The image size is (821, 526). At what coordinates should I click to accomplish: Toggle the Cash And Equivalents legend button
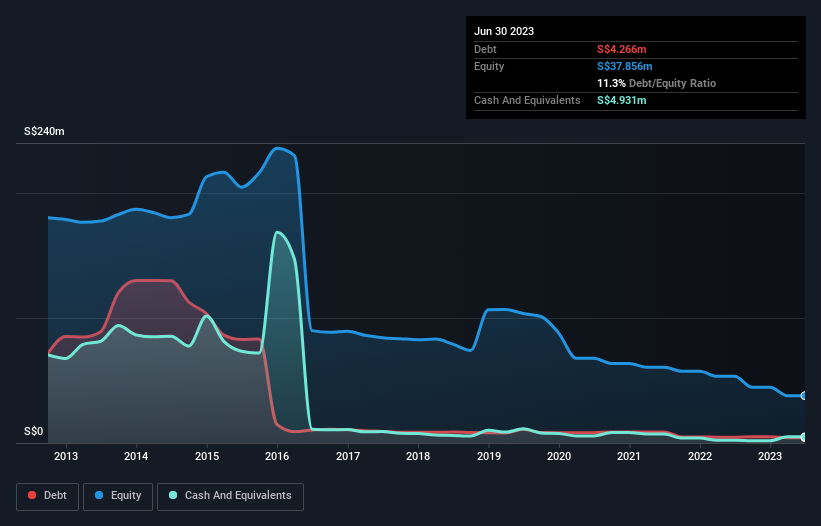(230, 496)
